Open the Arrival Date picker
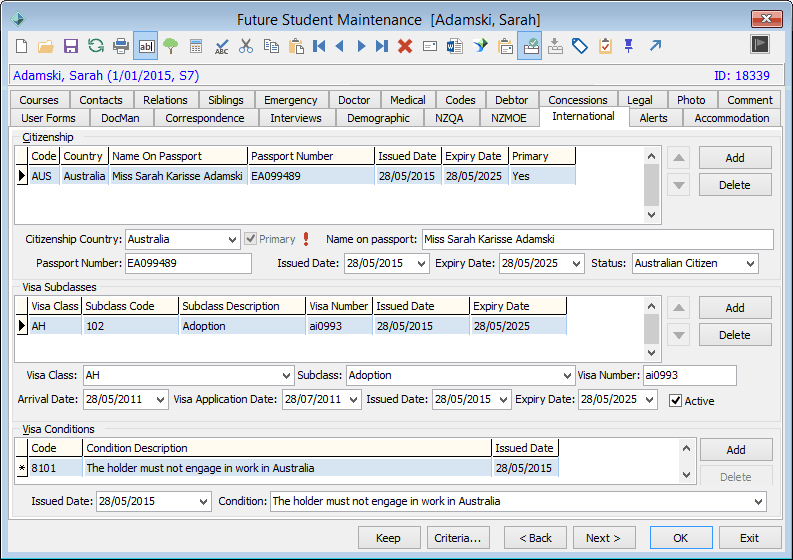This screenshot has width=793, height=560. [x=160, y=399]
